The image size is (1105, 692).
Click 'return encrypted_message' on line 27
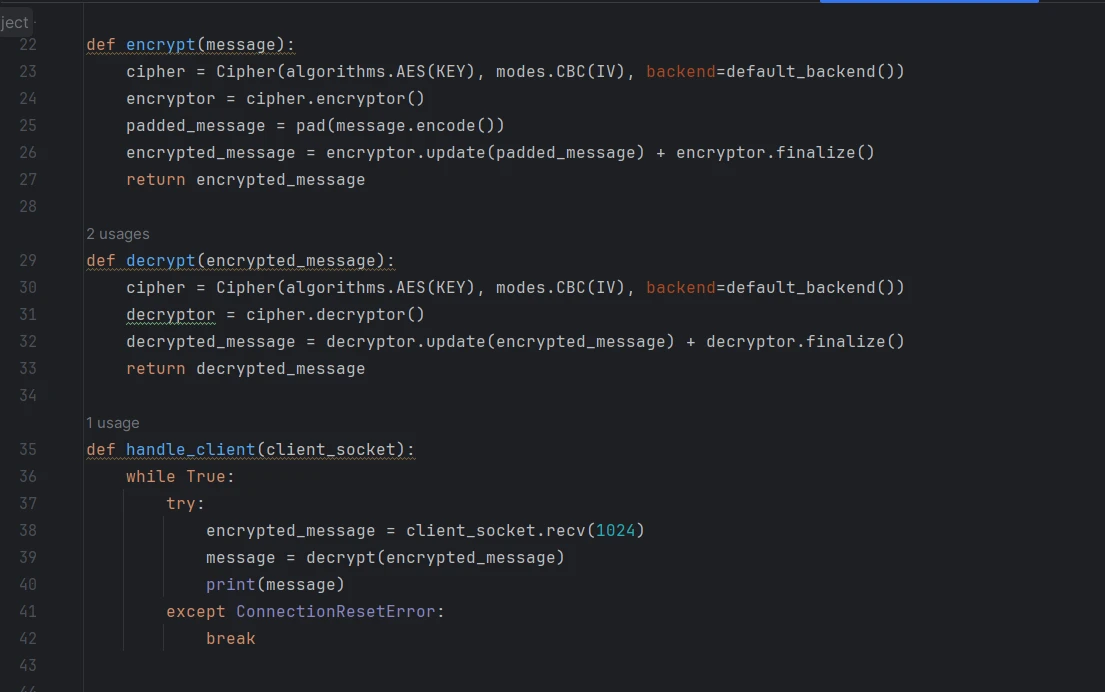click(x=245, y=180)
